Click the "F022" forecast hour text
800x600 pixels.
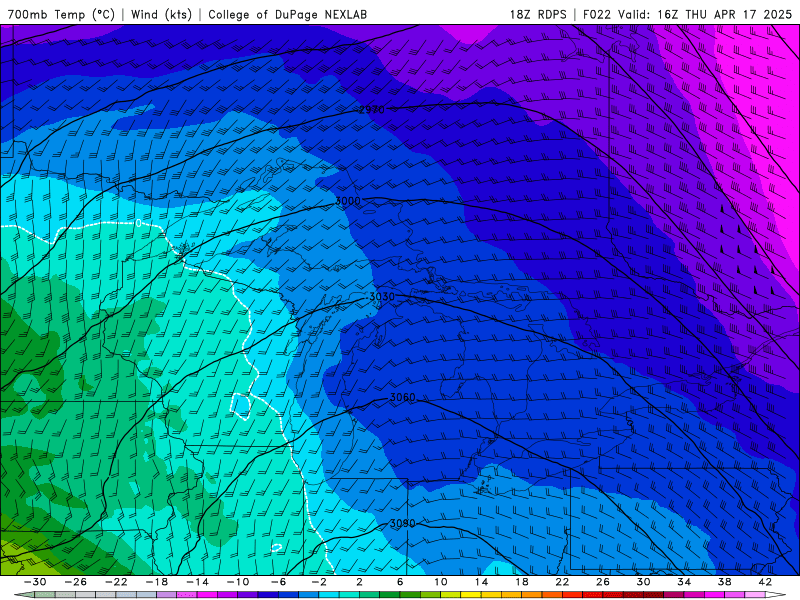[x=596, y=14]
